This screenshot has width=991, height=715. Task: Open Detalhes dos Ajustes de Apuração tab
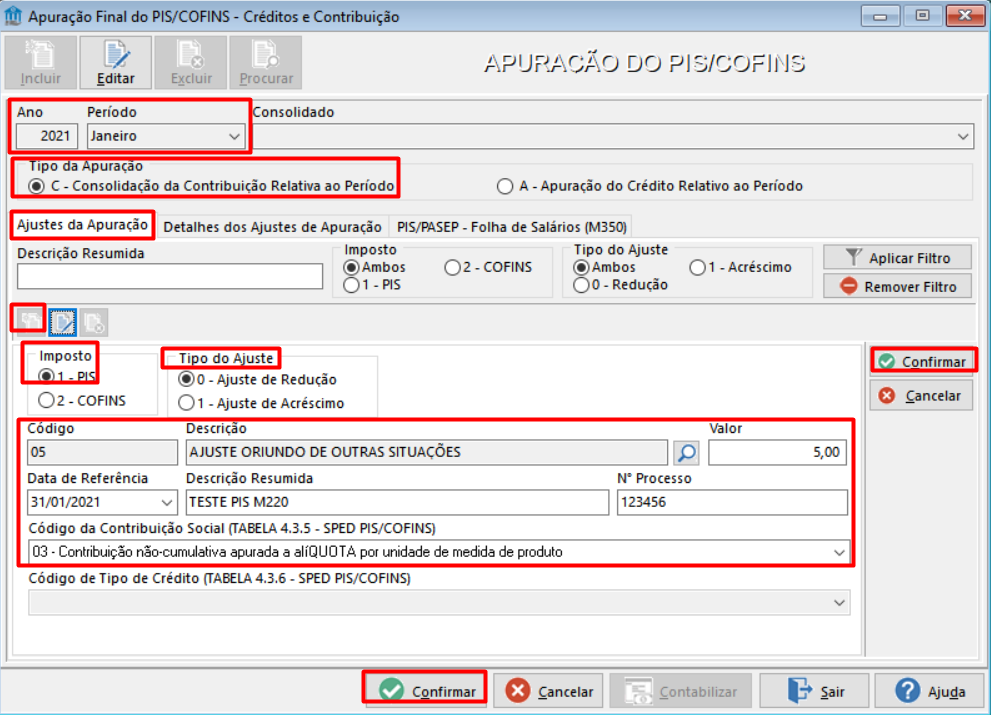(x=272, y=227)
